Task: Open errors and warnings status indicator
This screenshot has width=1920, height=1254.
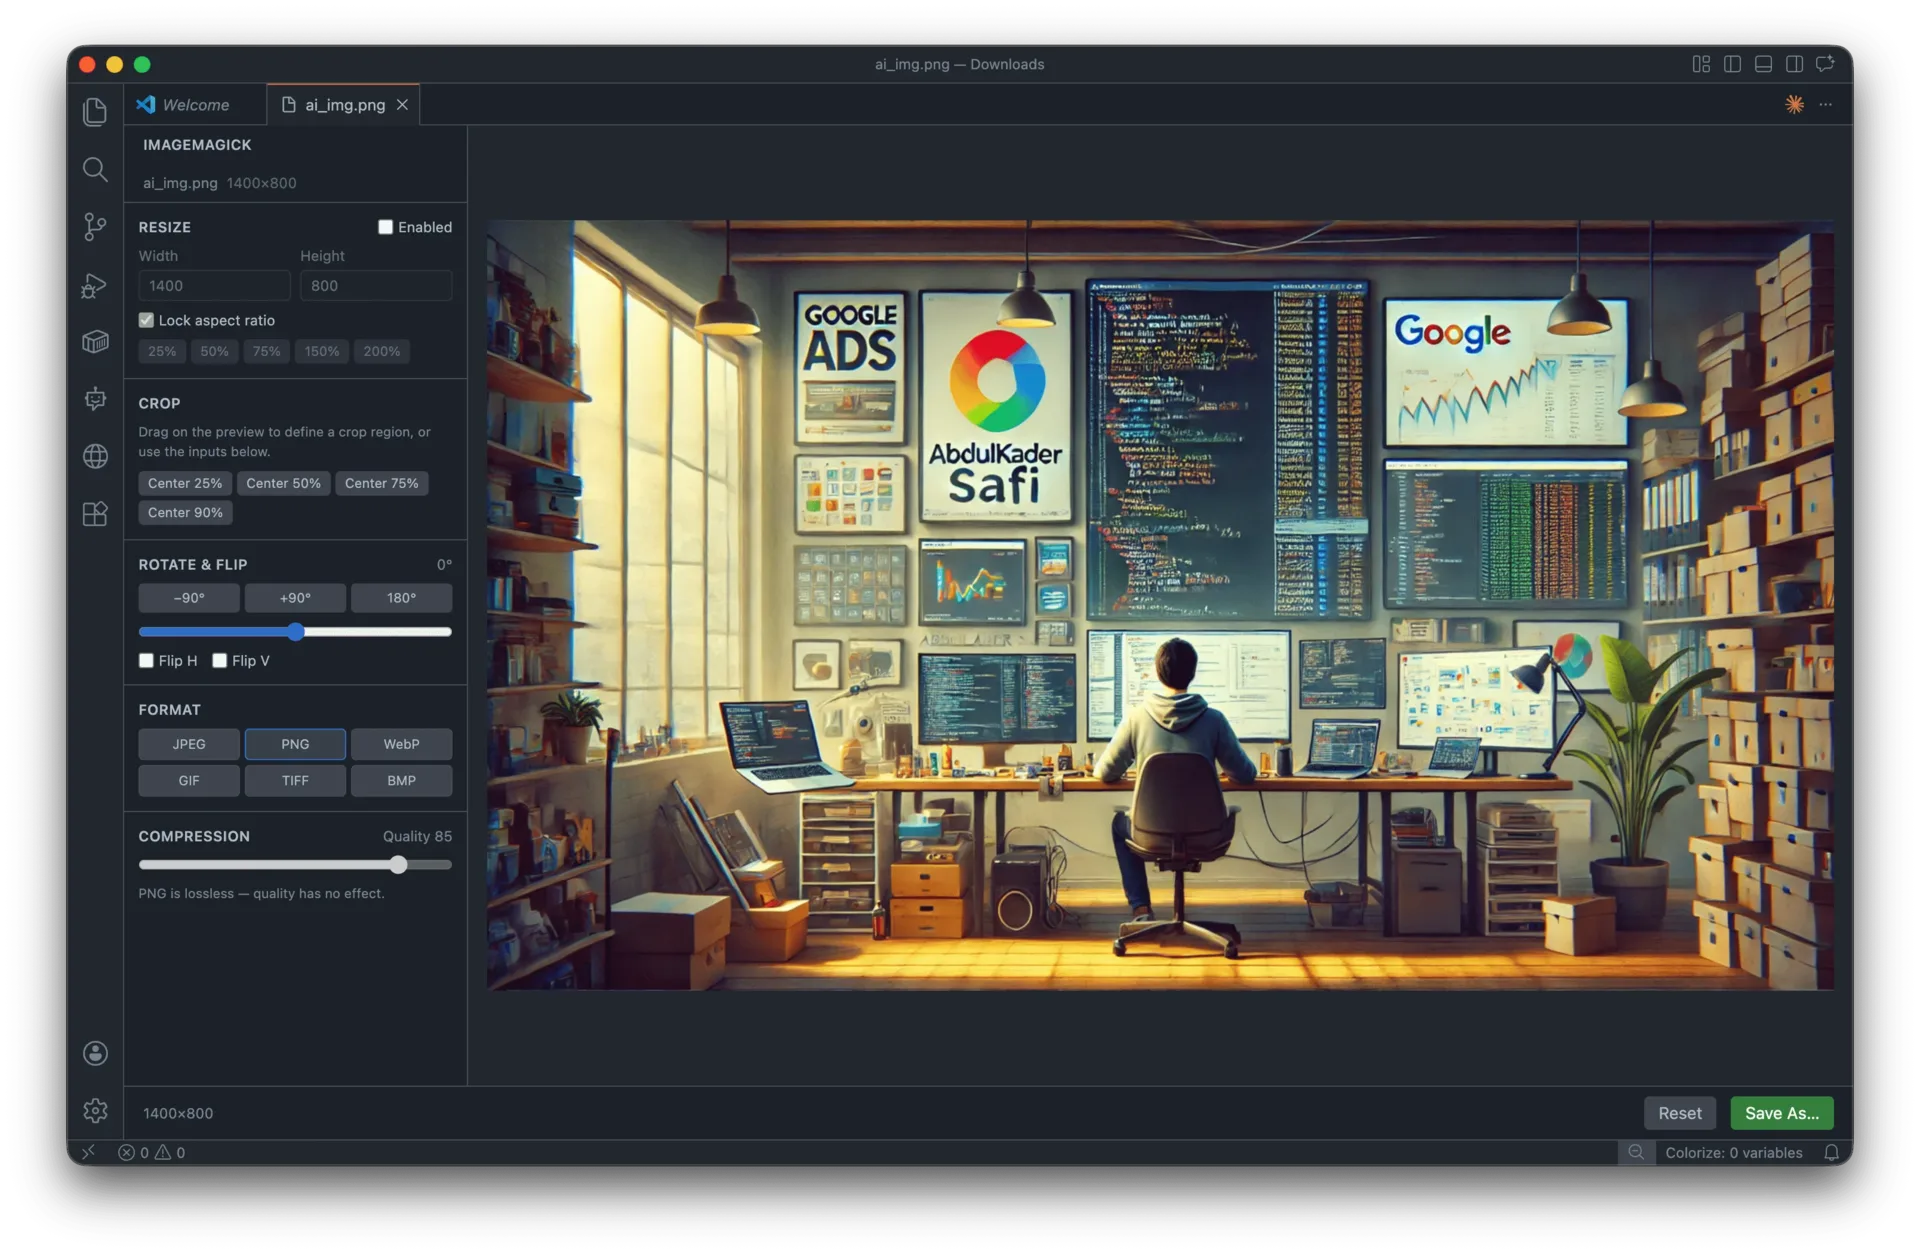Action: pos(151,1152)
